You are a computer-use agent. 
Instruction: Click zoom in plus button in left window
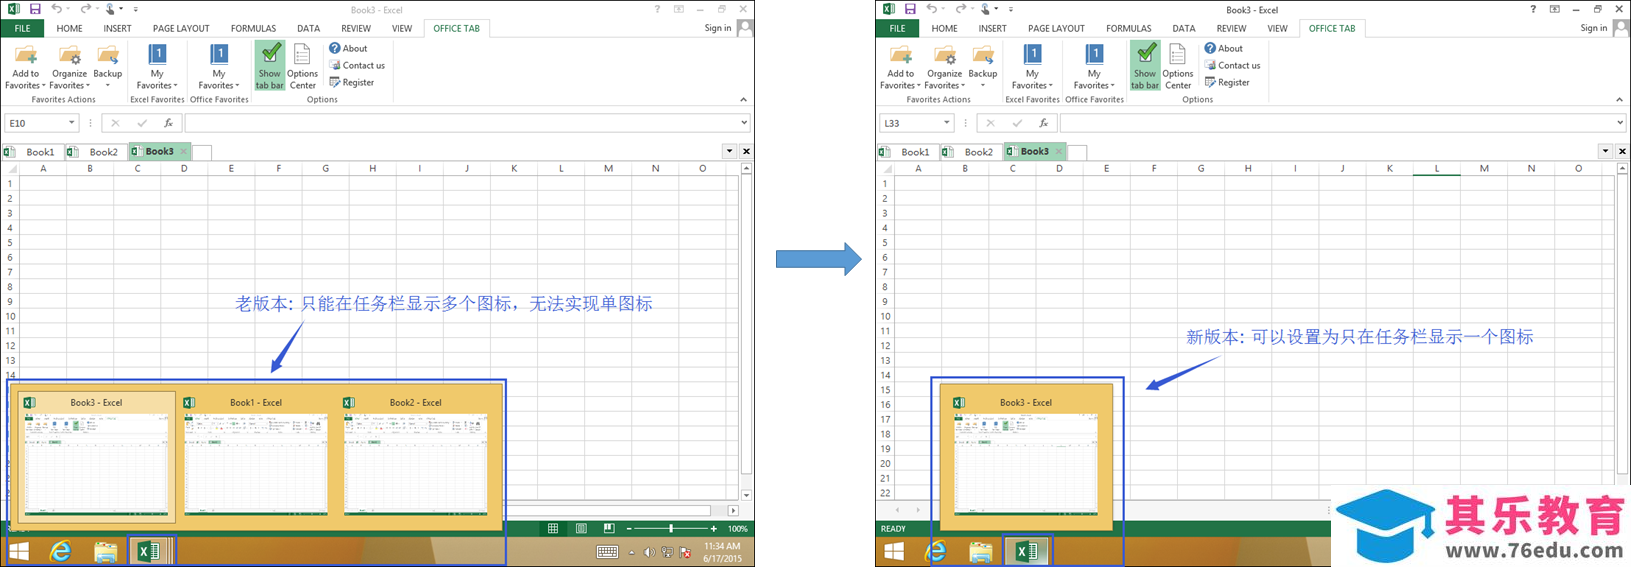[713, 528]
